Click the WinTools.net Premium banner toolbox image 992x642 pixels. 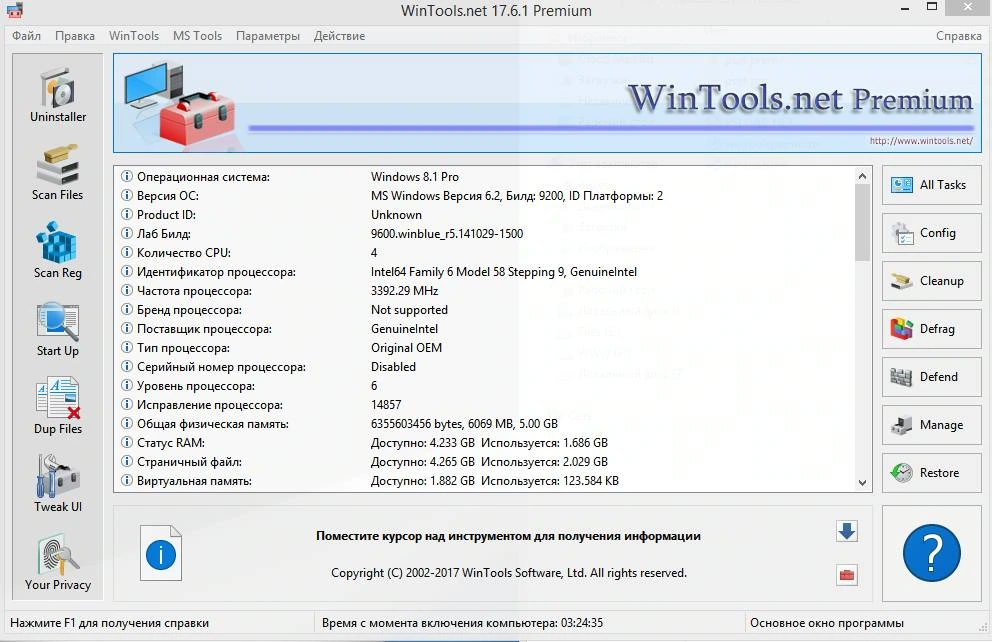click(x=180, y=103)
